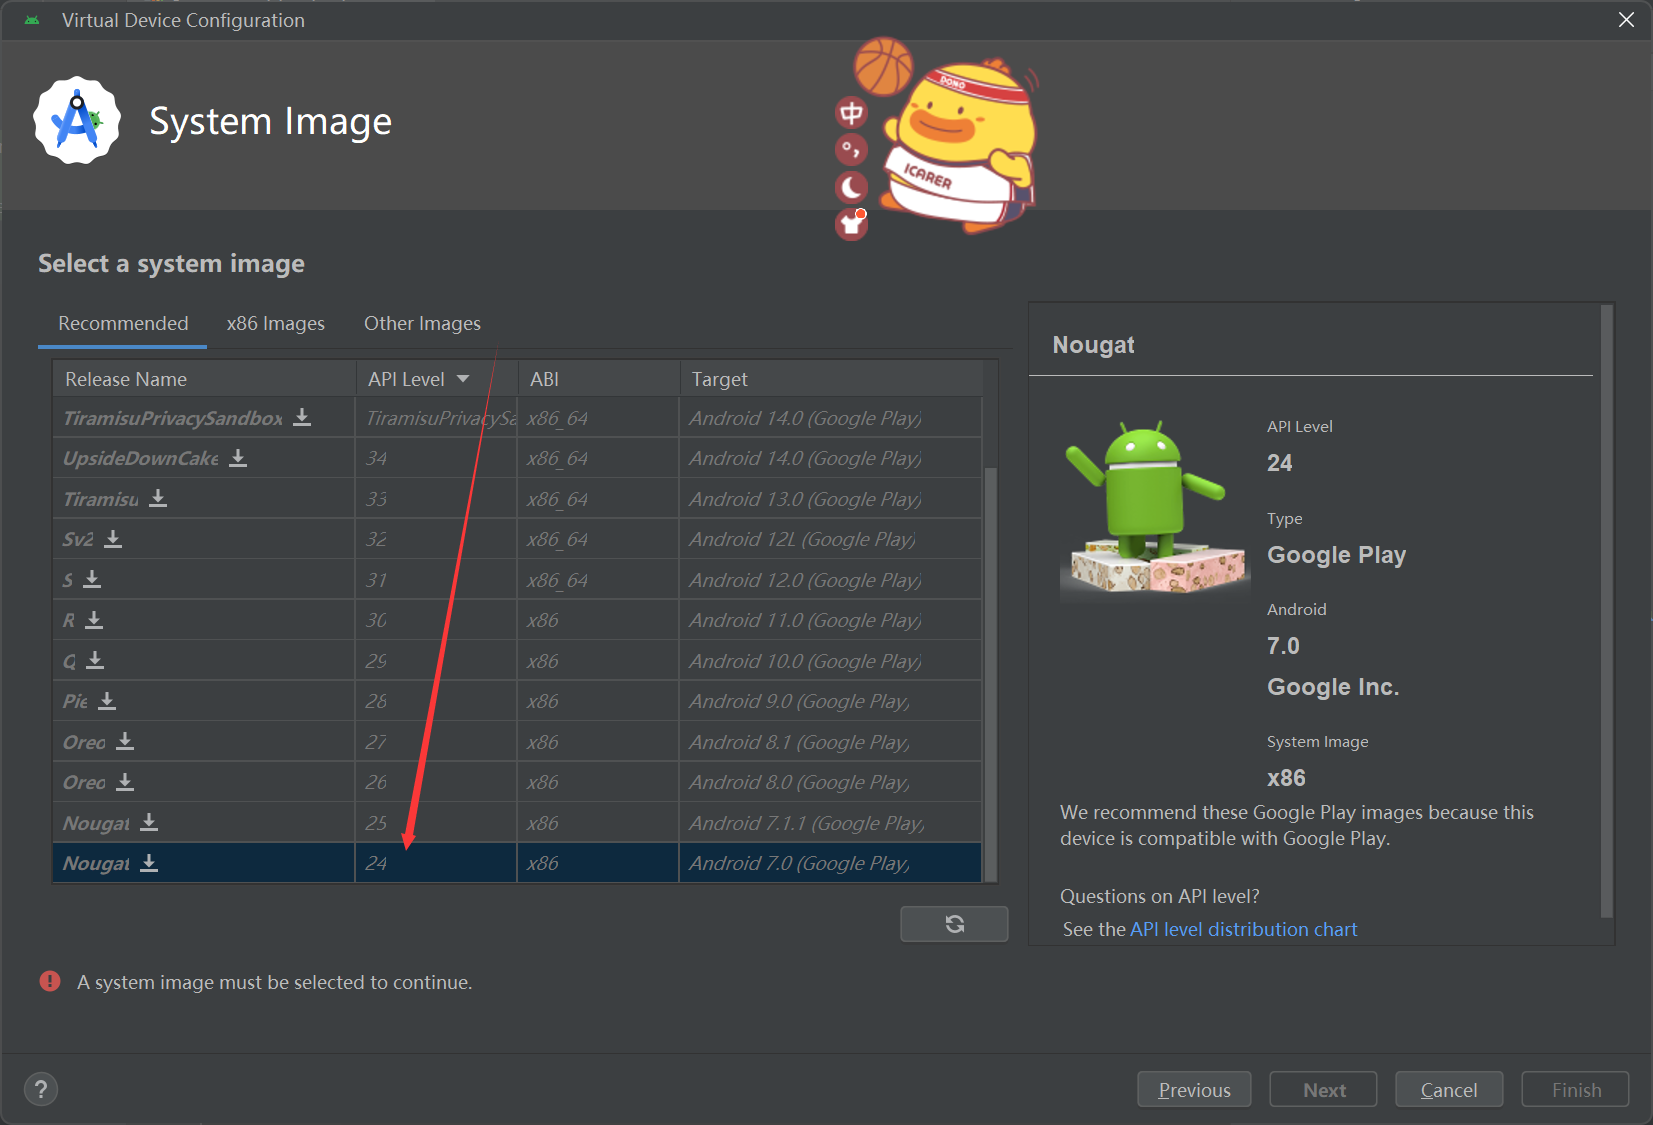Select the Android 13.0 (Google Play) row

(517, 498)
